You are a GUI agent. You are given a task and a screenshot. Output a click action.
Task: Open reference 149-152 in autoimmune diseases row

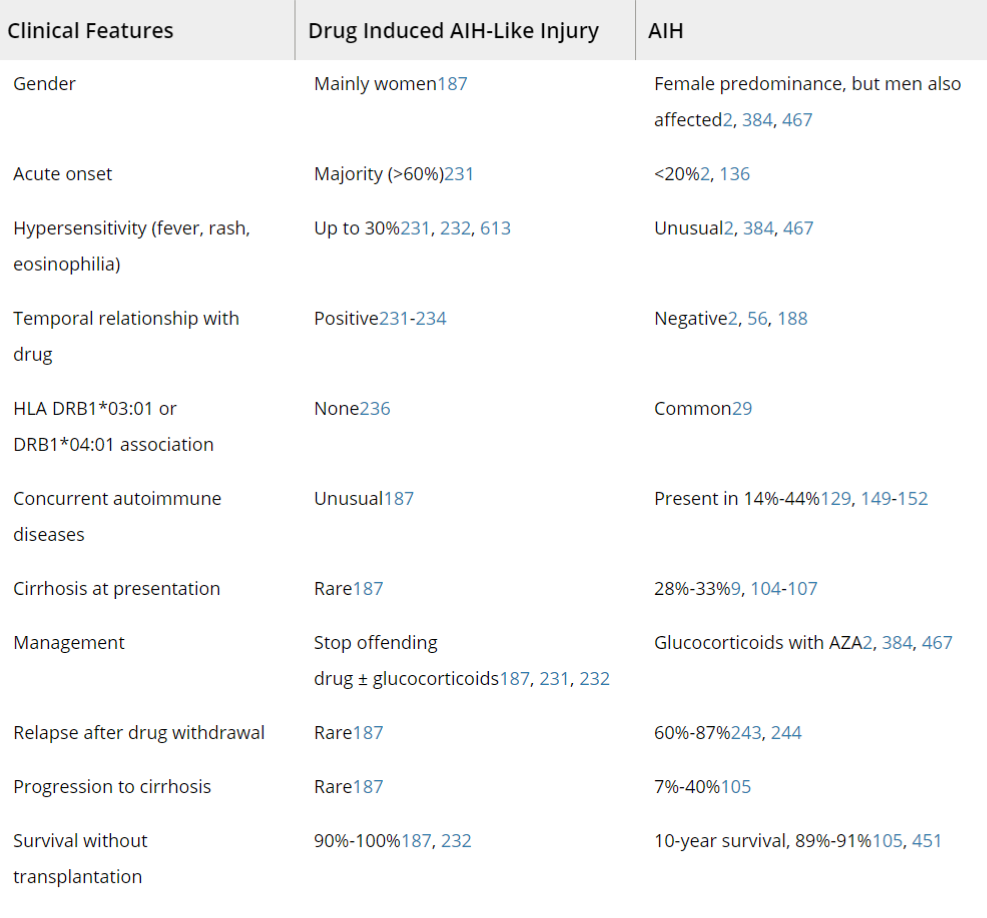(894, 499)
